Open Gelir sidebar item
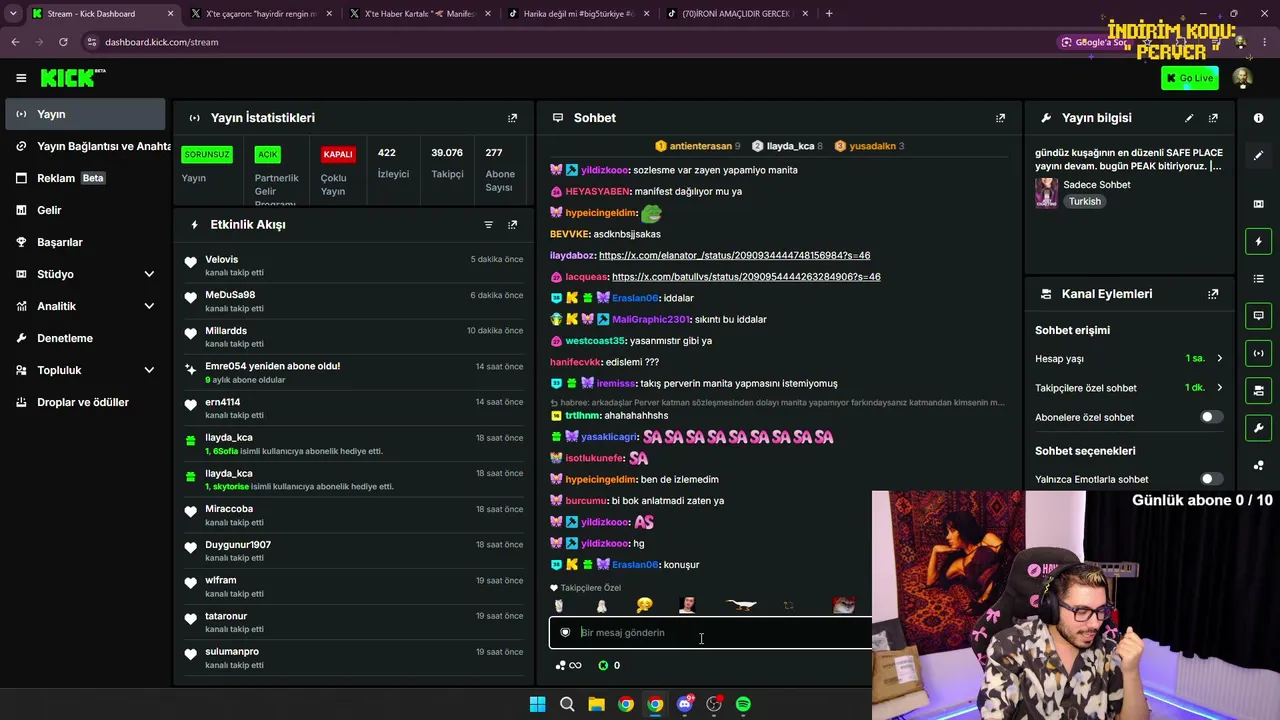The width and height of the screenshot is (1280, 720). tap(85, 210)
